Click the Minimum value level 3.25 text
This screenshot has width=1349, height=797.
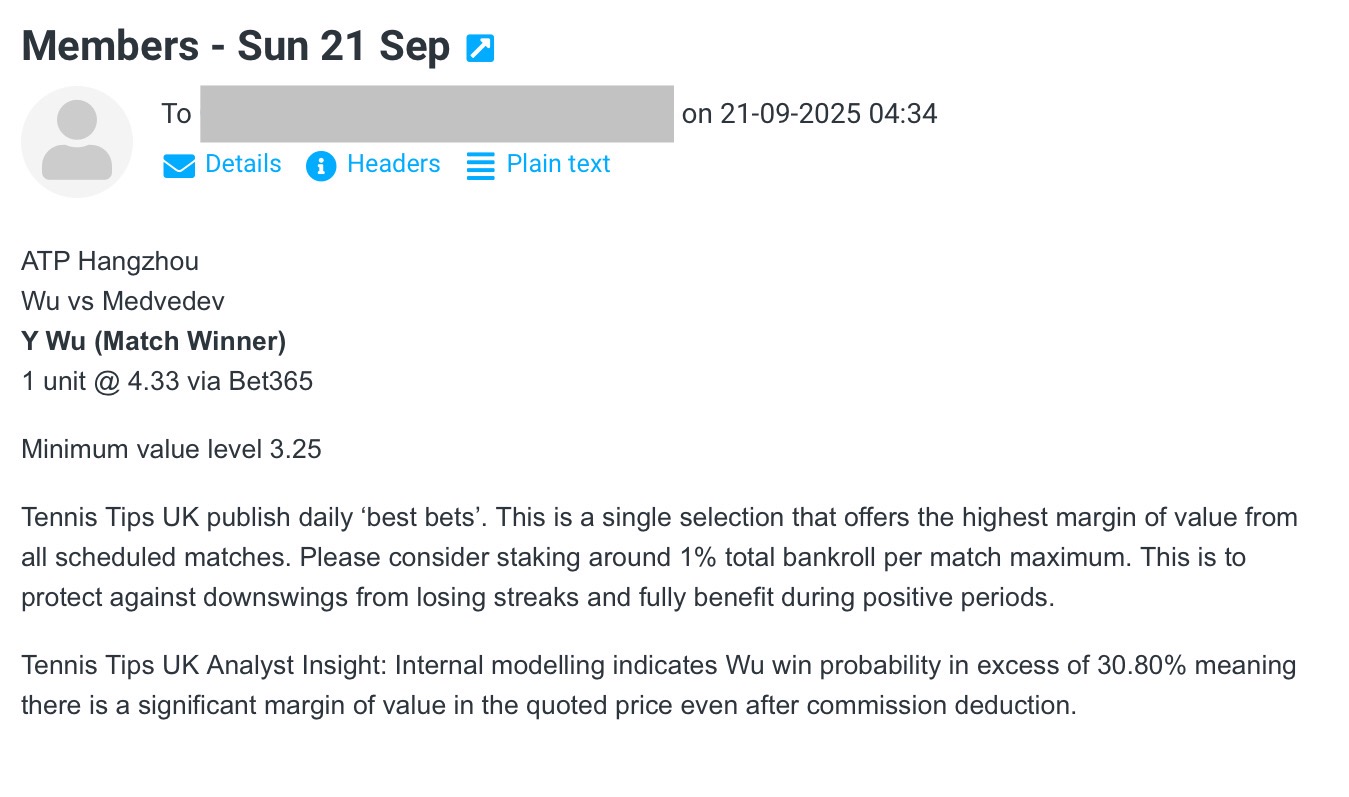[171, 450]
